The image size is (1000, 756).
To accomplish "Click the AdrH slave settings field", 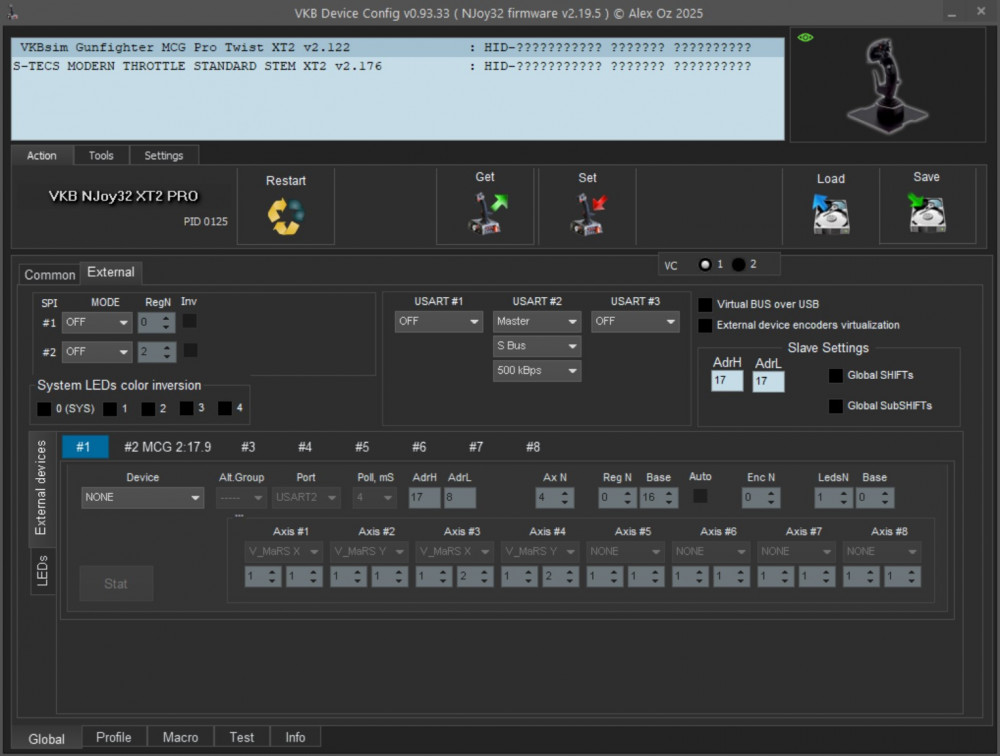I will click(727, 381).
